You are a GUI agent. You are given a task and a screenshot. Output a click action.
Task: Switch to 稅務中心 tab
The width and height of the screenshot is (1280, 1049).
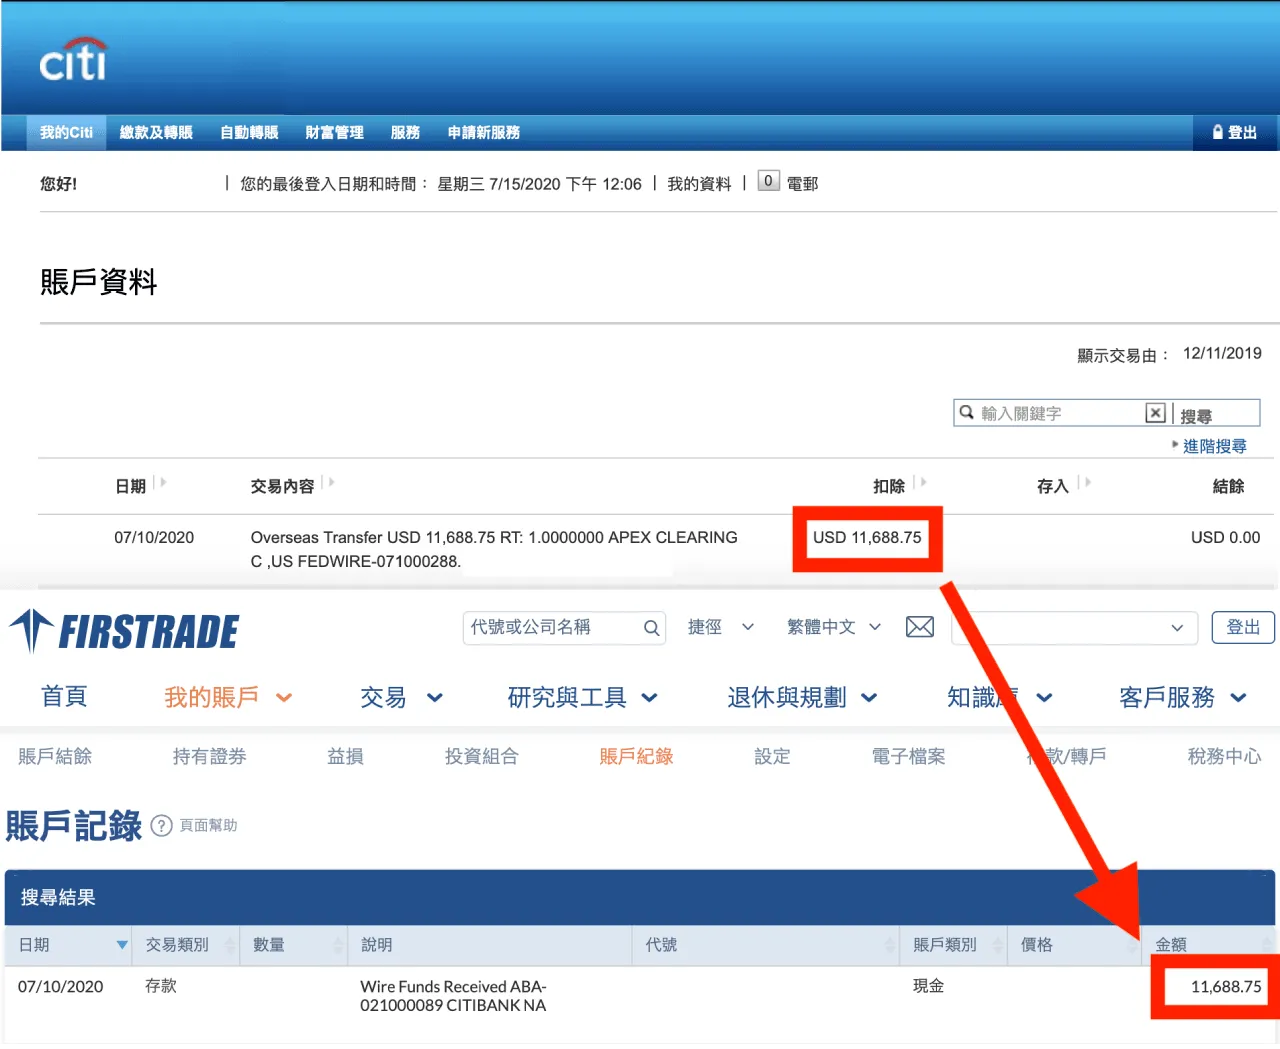coord(1224,757)
